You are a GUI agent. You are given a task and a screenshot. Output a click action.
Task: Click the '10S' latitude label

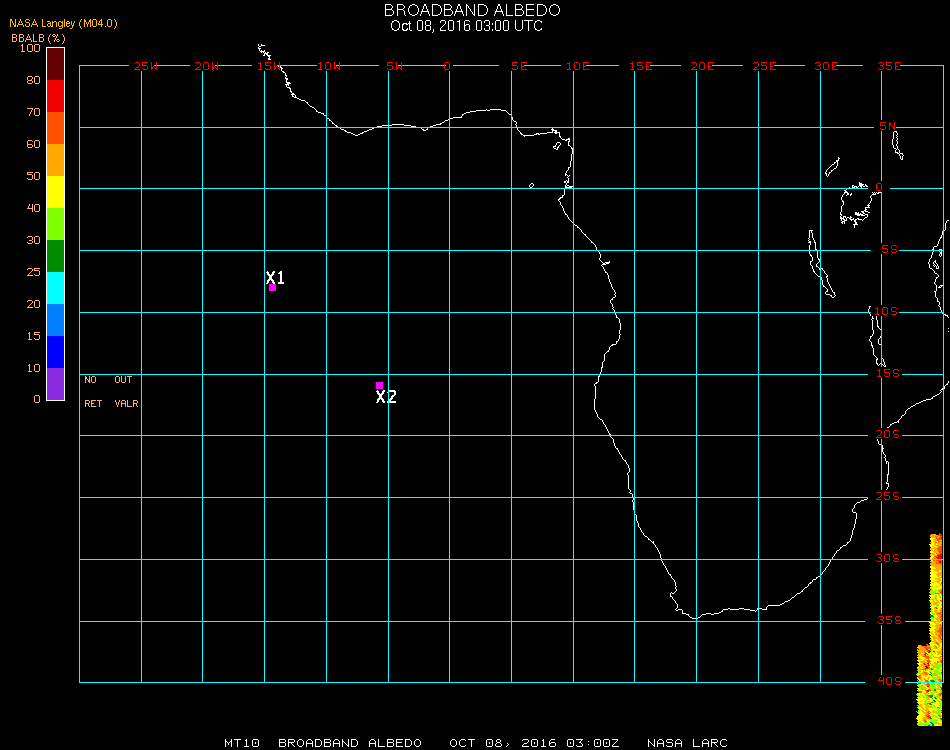point(886,311)
